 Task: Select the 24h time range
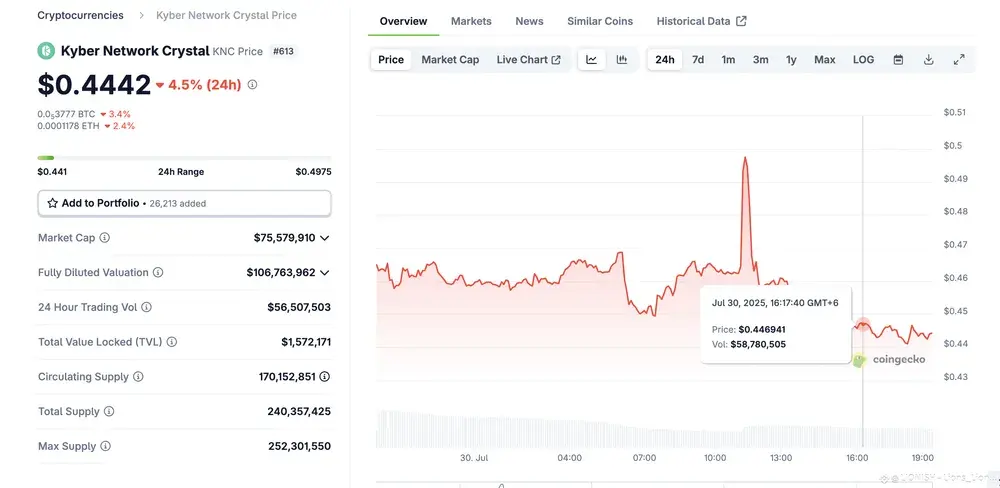coord(665,59)
